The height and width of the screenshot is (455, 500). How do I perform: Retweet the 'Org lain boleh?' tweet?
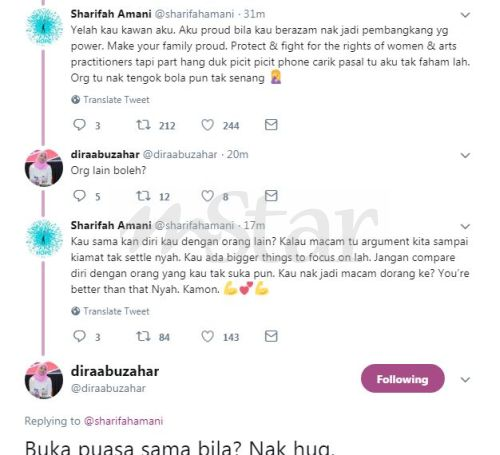[143, 196]
